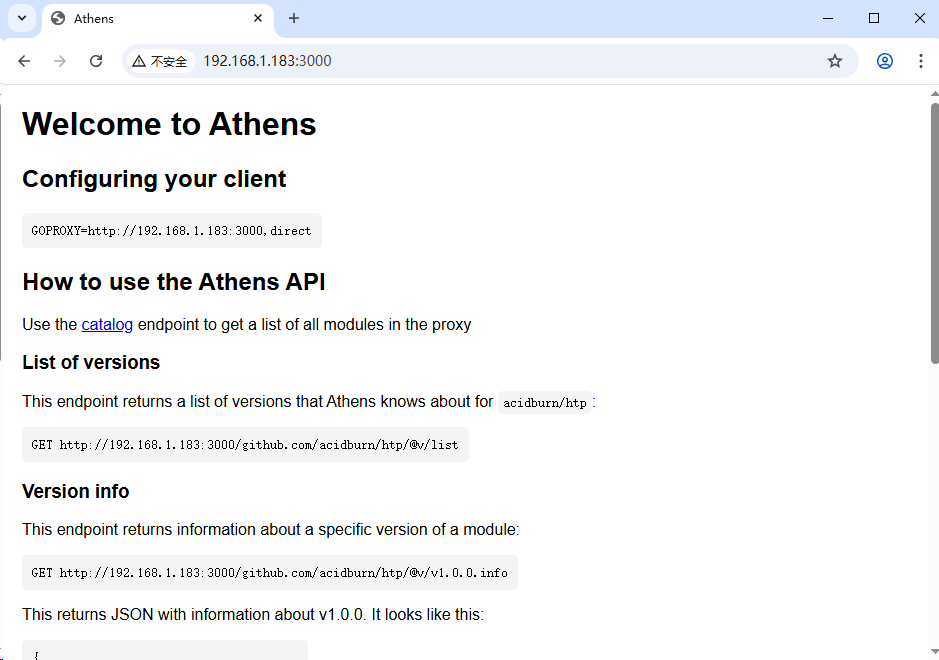Expand the tab search dropdown arrow
Viewport: 939px width, 660px height.
(22, 18)
